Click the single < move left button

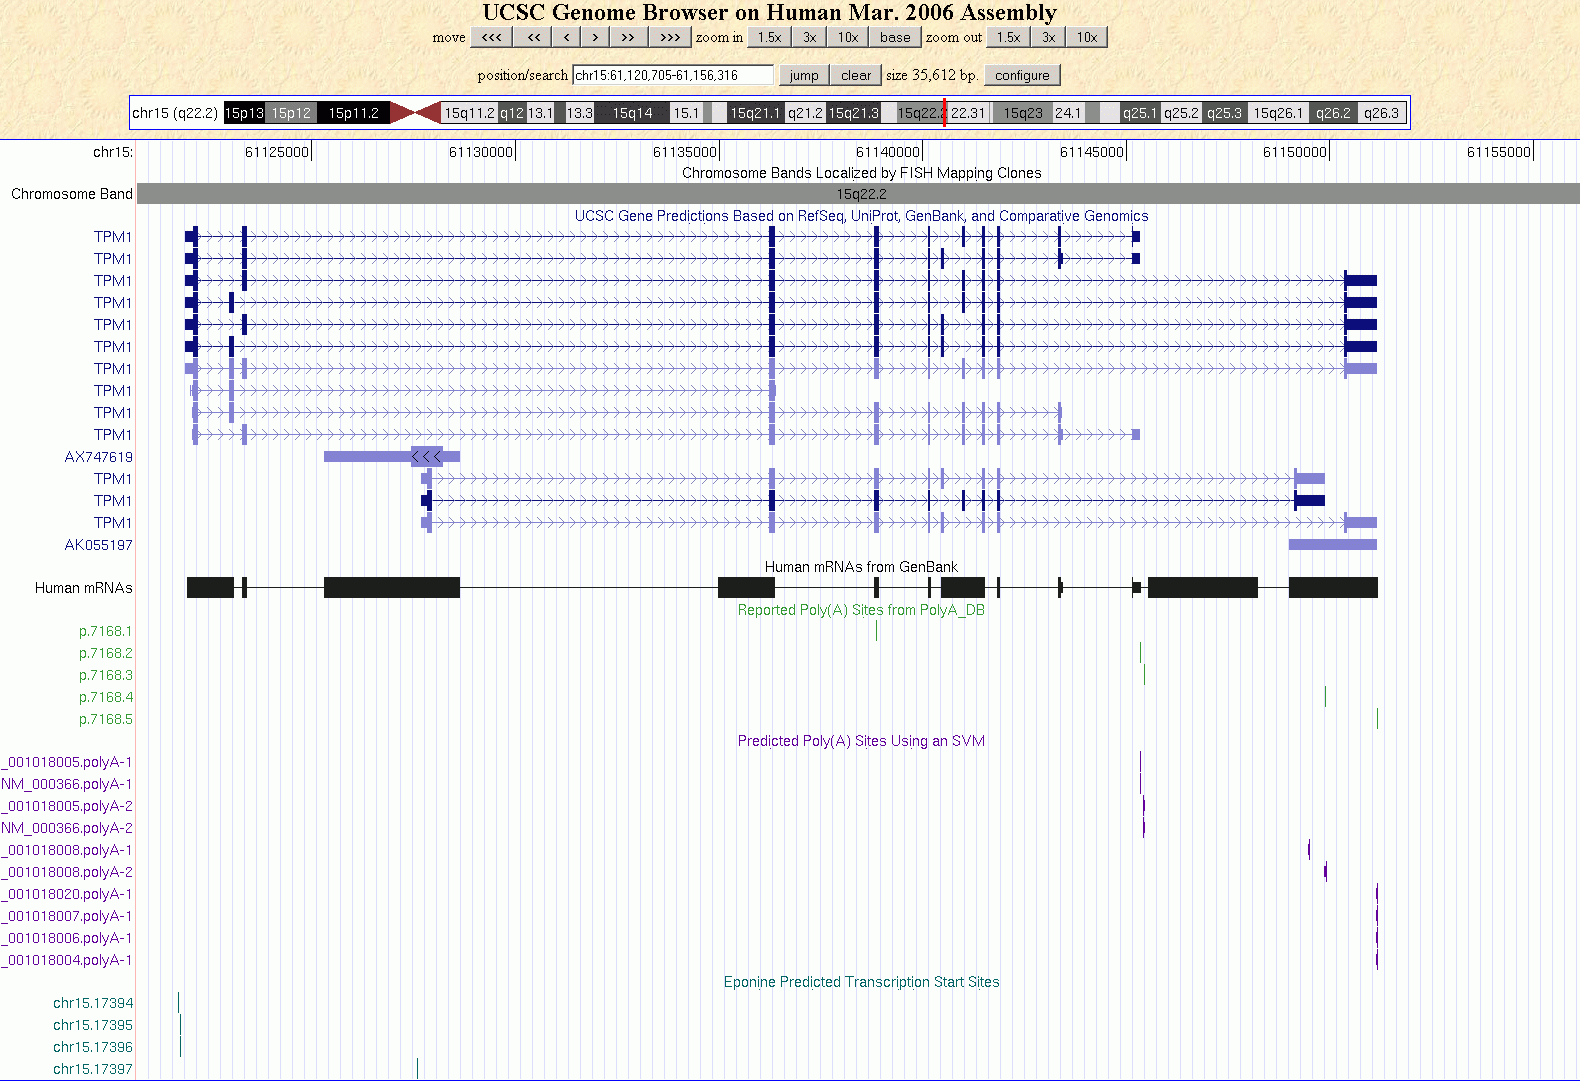(x=567, y=37)
